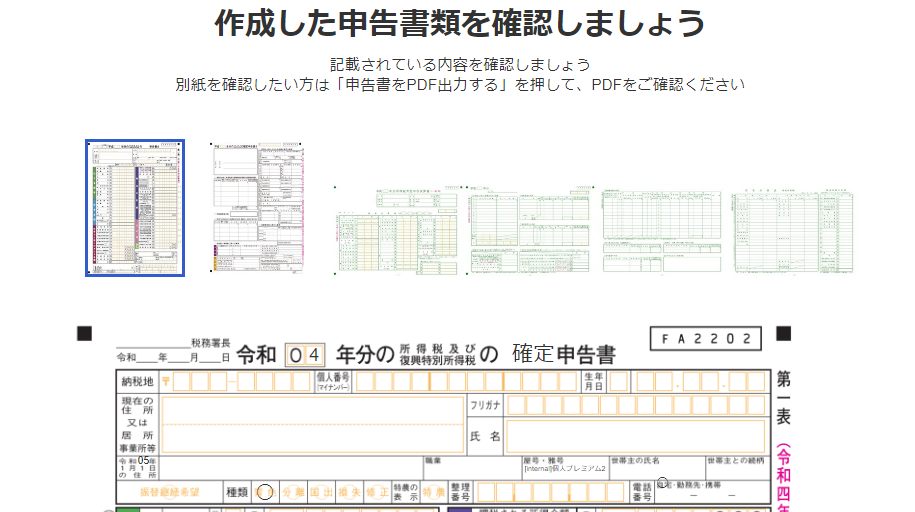Viewport: 915px width, 512px height.
Task: Click the 氏名 label
Action: click(x=485, y=436)
